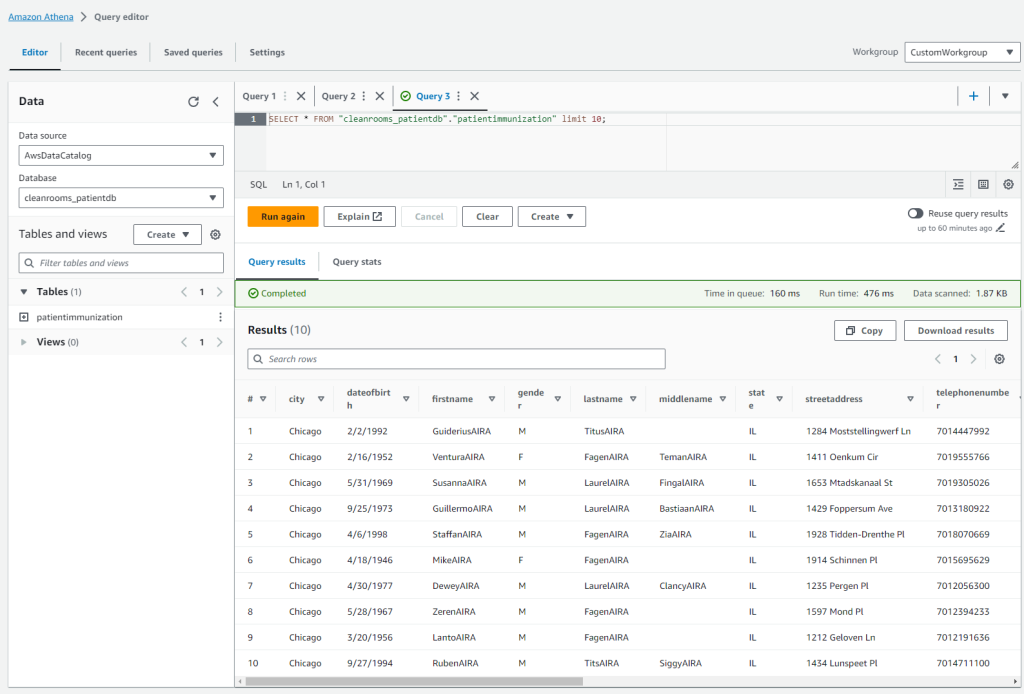
Task: Go to next Tables page
Action: coord(219,292)
